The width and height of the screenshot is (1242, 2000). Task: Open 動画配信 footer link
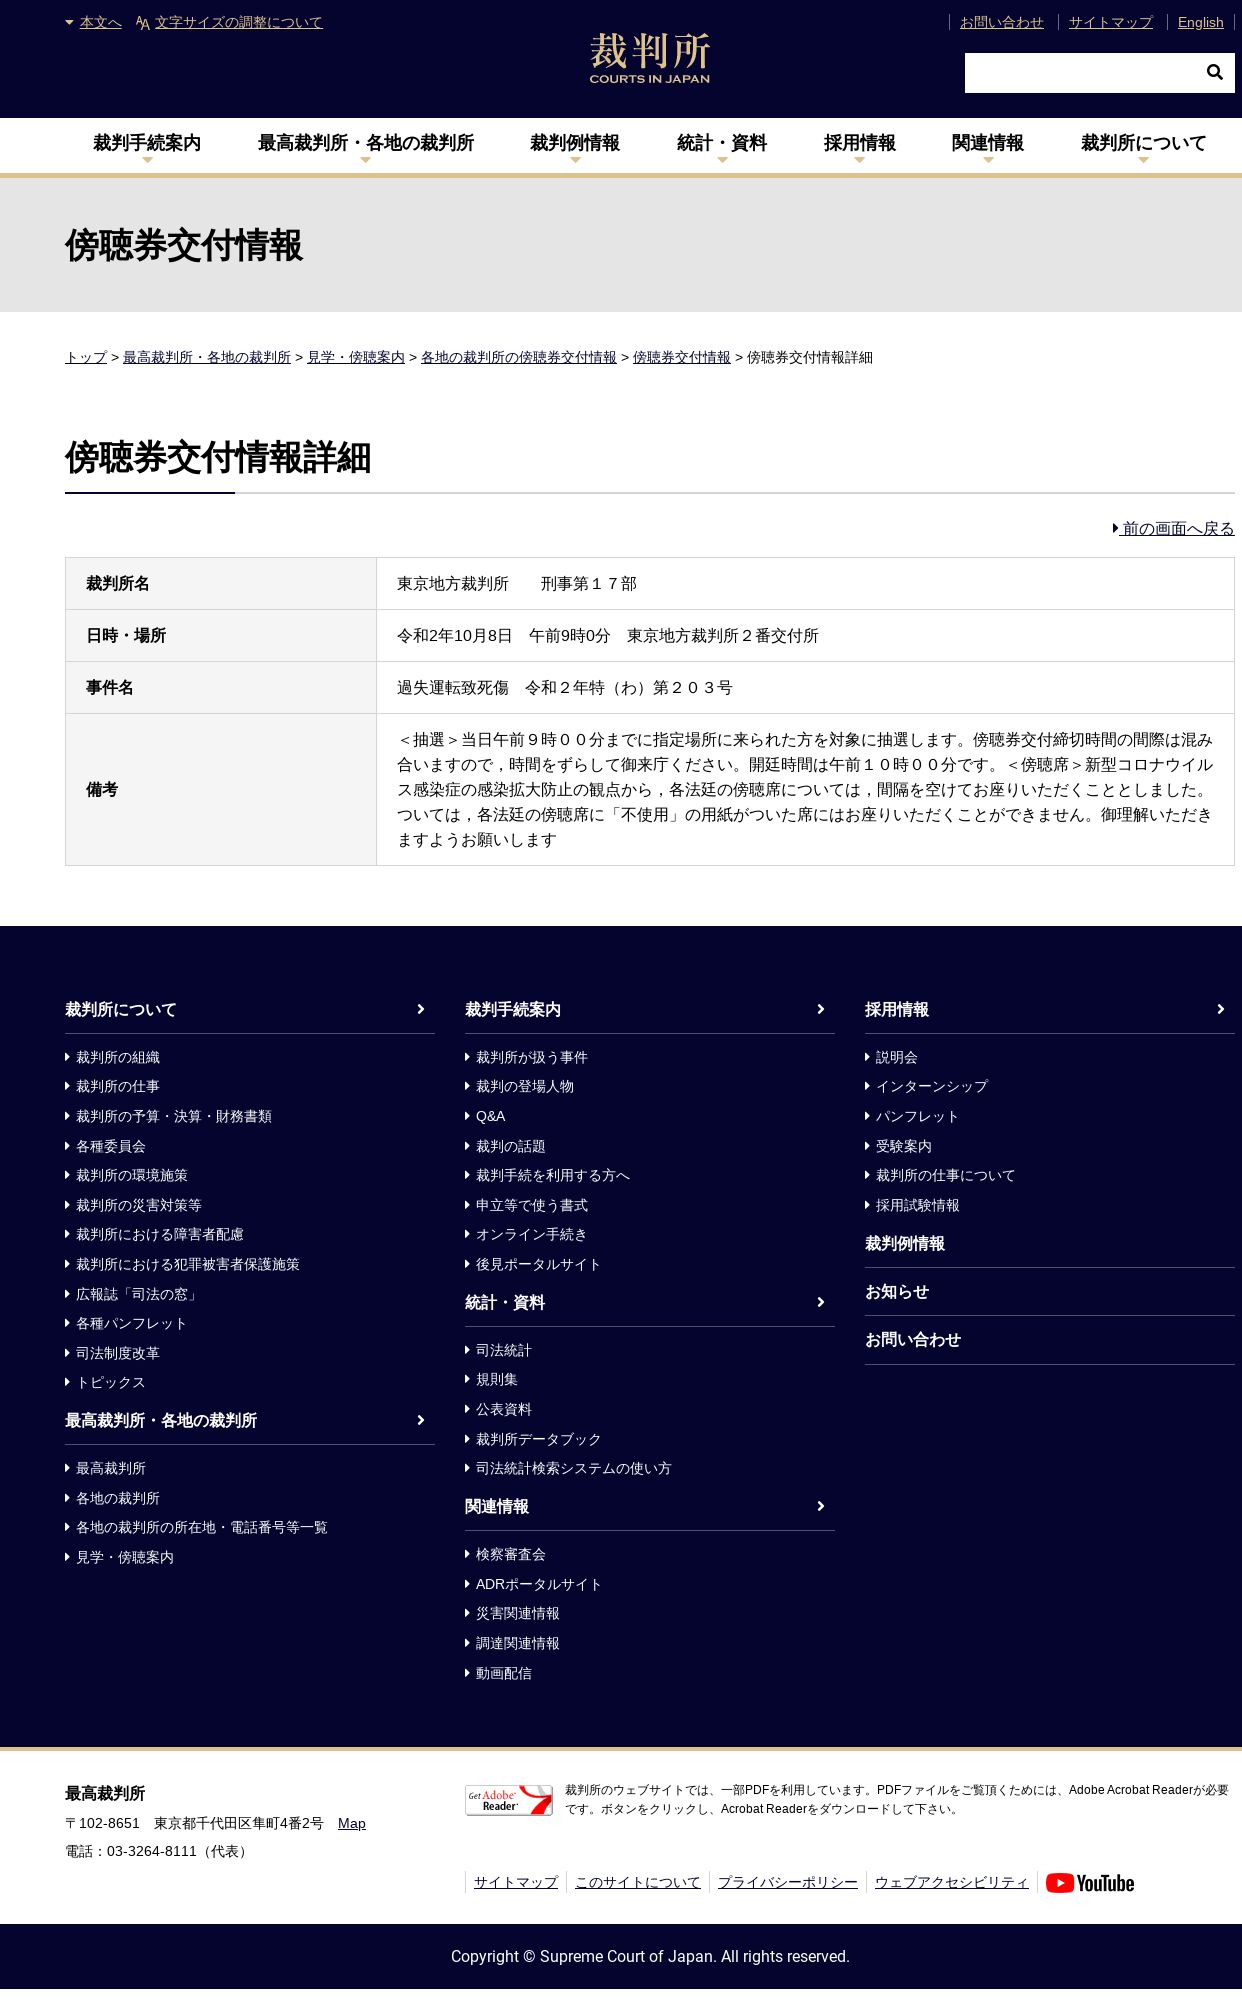(x=504, y=1673)
